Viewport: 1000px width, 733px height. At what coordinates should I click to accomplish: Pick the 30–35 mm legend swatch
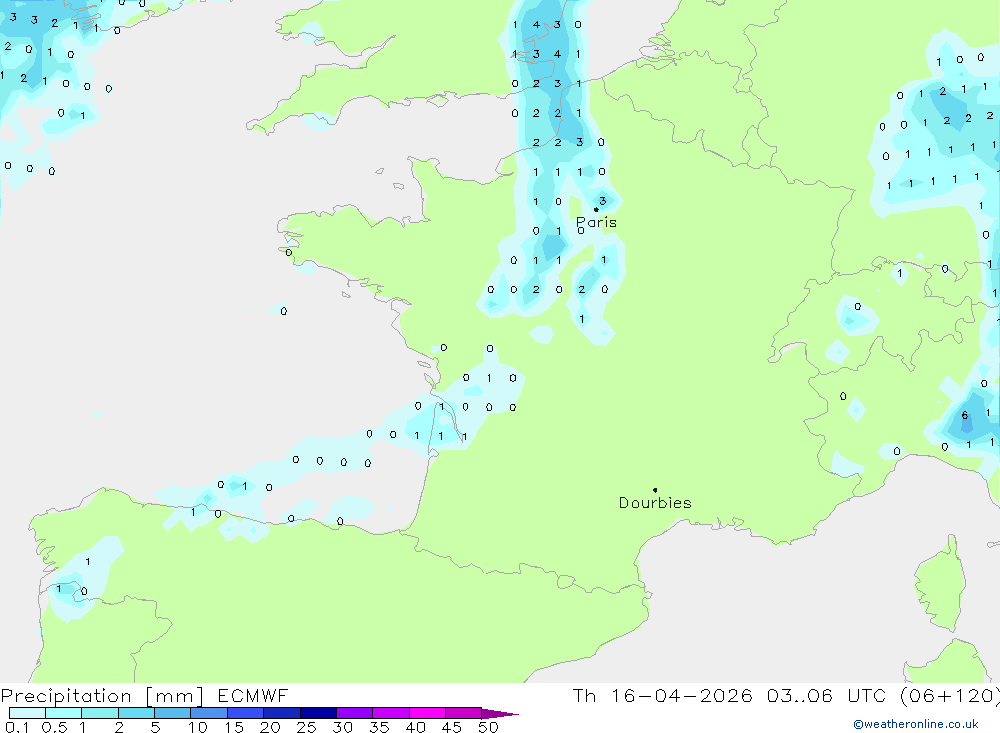[355, 713]
